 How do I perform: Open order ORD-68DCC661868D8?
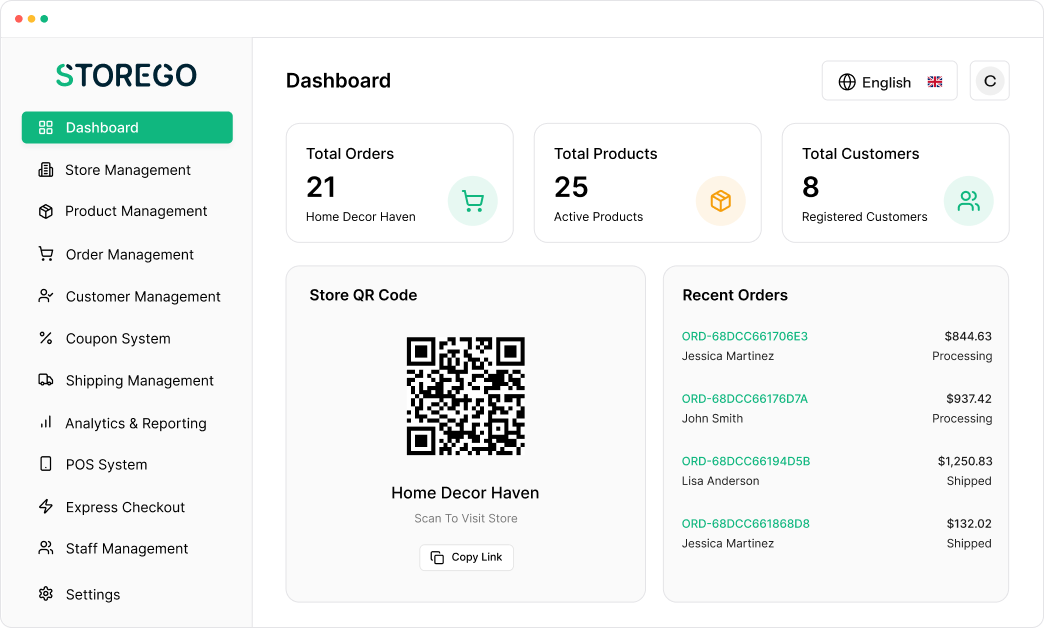coord(746,523)
